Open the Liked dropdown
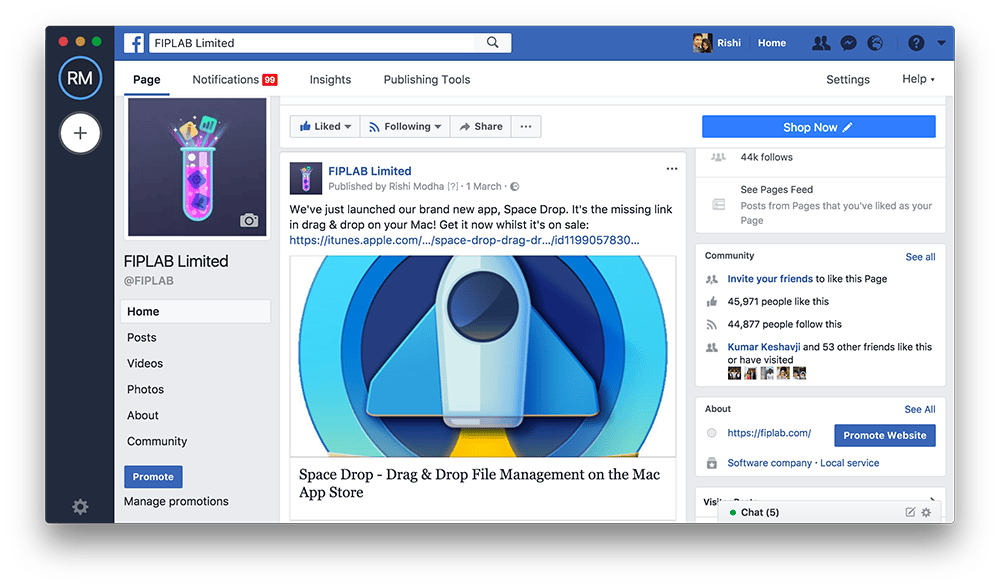 tap(325, 126)
